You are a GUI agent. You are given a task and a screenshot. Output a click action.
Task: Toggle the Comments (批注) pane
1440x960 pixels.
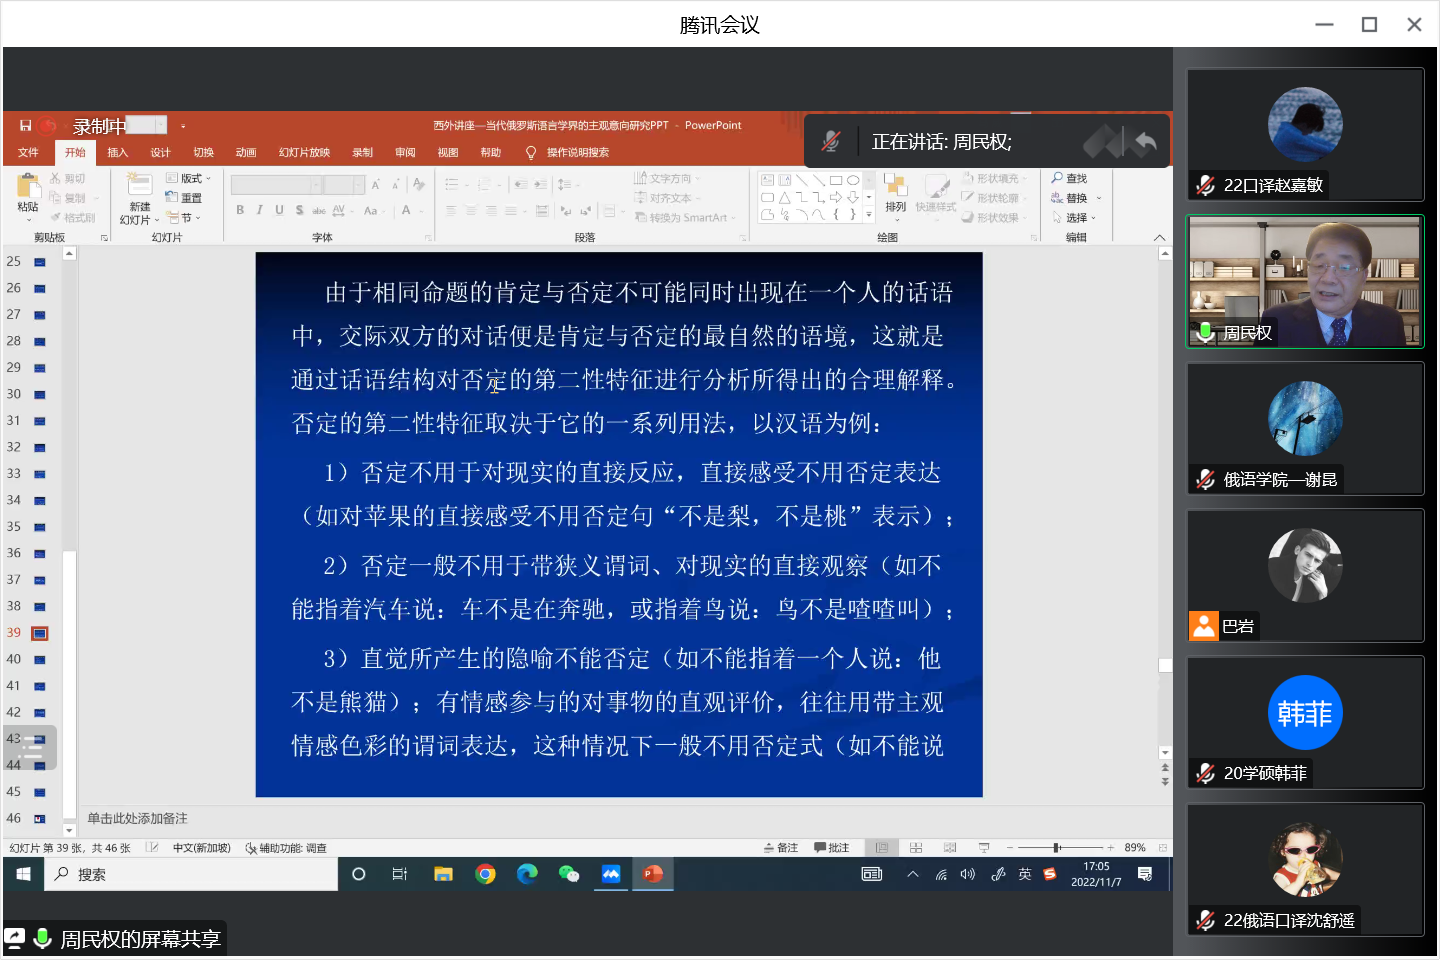[x=831, y=848]
